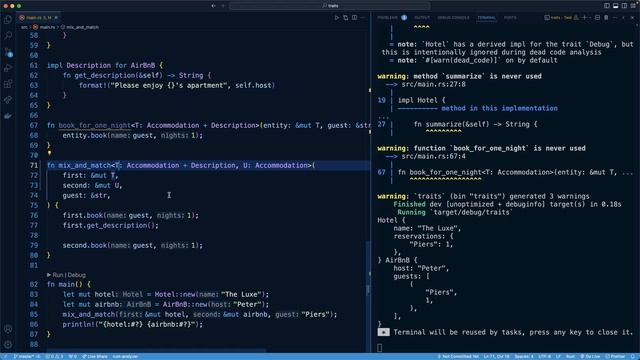
Task: Switch to the Output tab
Action: click(x=422, y=18)
